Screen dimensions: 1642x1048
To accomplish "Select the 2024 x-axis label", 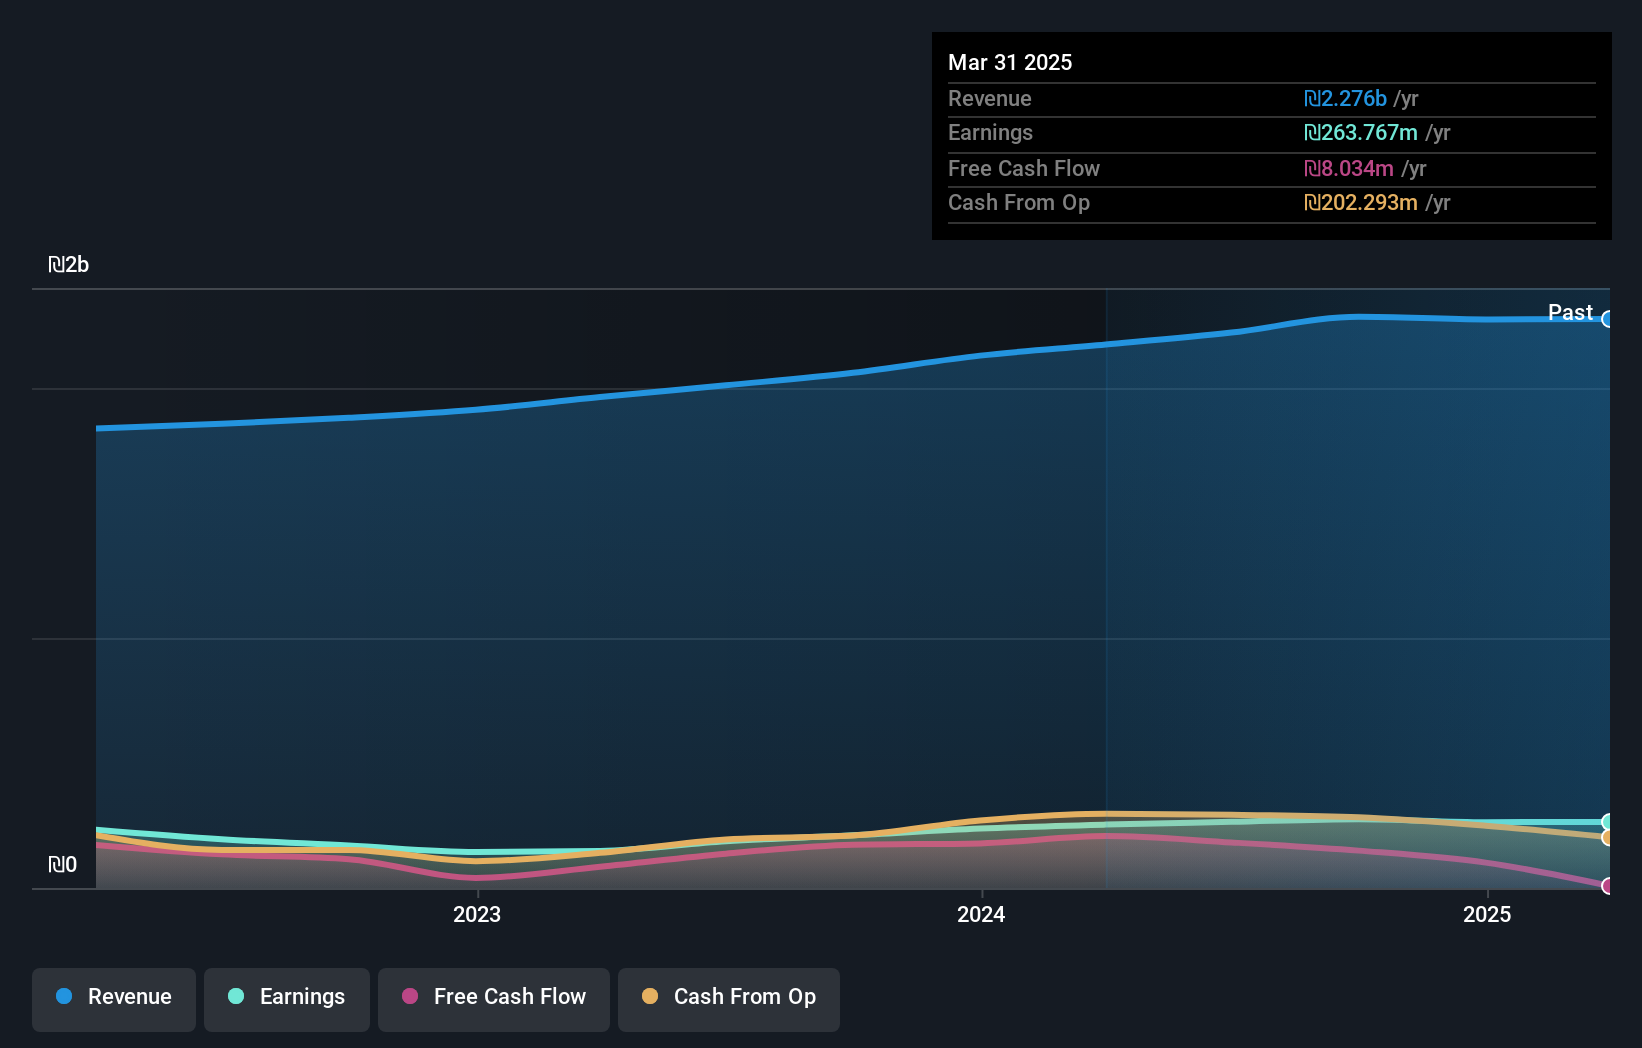I will 981,914.
